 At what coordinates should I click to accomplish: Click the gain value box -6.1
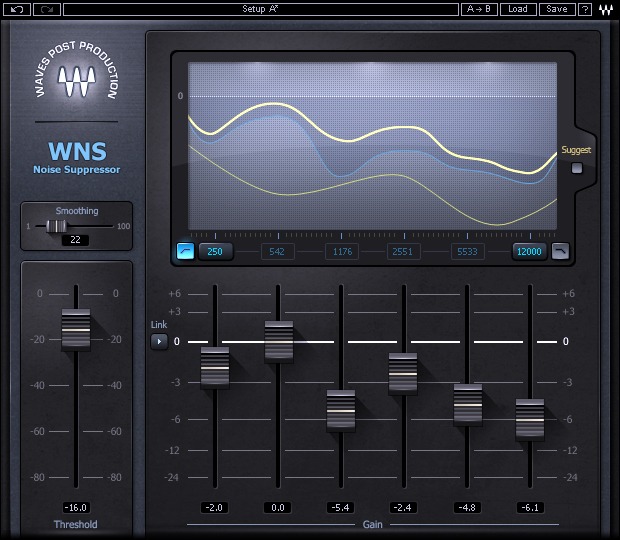530,508
